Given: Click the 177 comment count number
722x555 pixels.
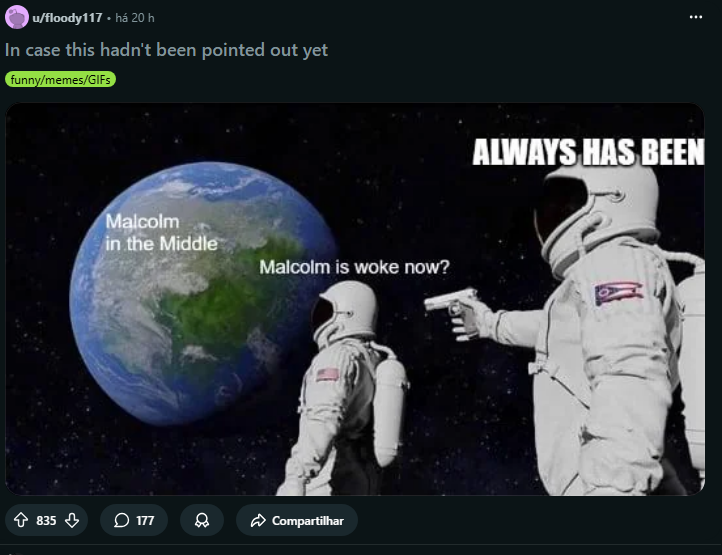Looking at the screenshot, I should tap(145, 520).
